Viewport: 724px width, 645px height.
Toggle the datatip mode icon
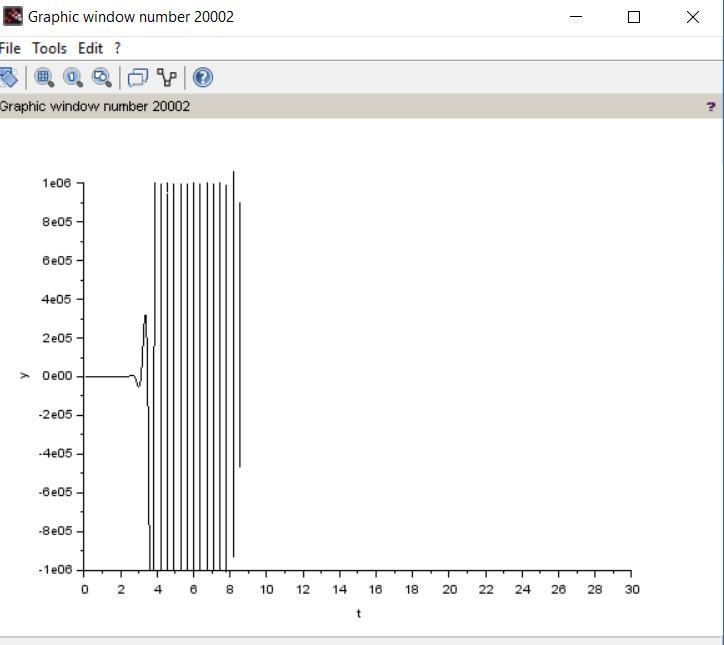(x=167, y=77)
